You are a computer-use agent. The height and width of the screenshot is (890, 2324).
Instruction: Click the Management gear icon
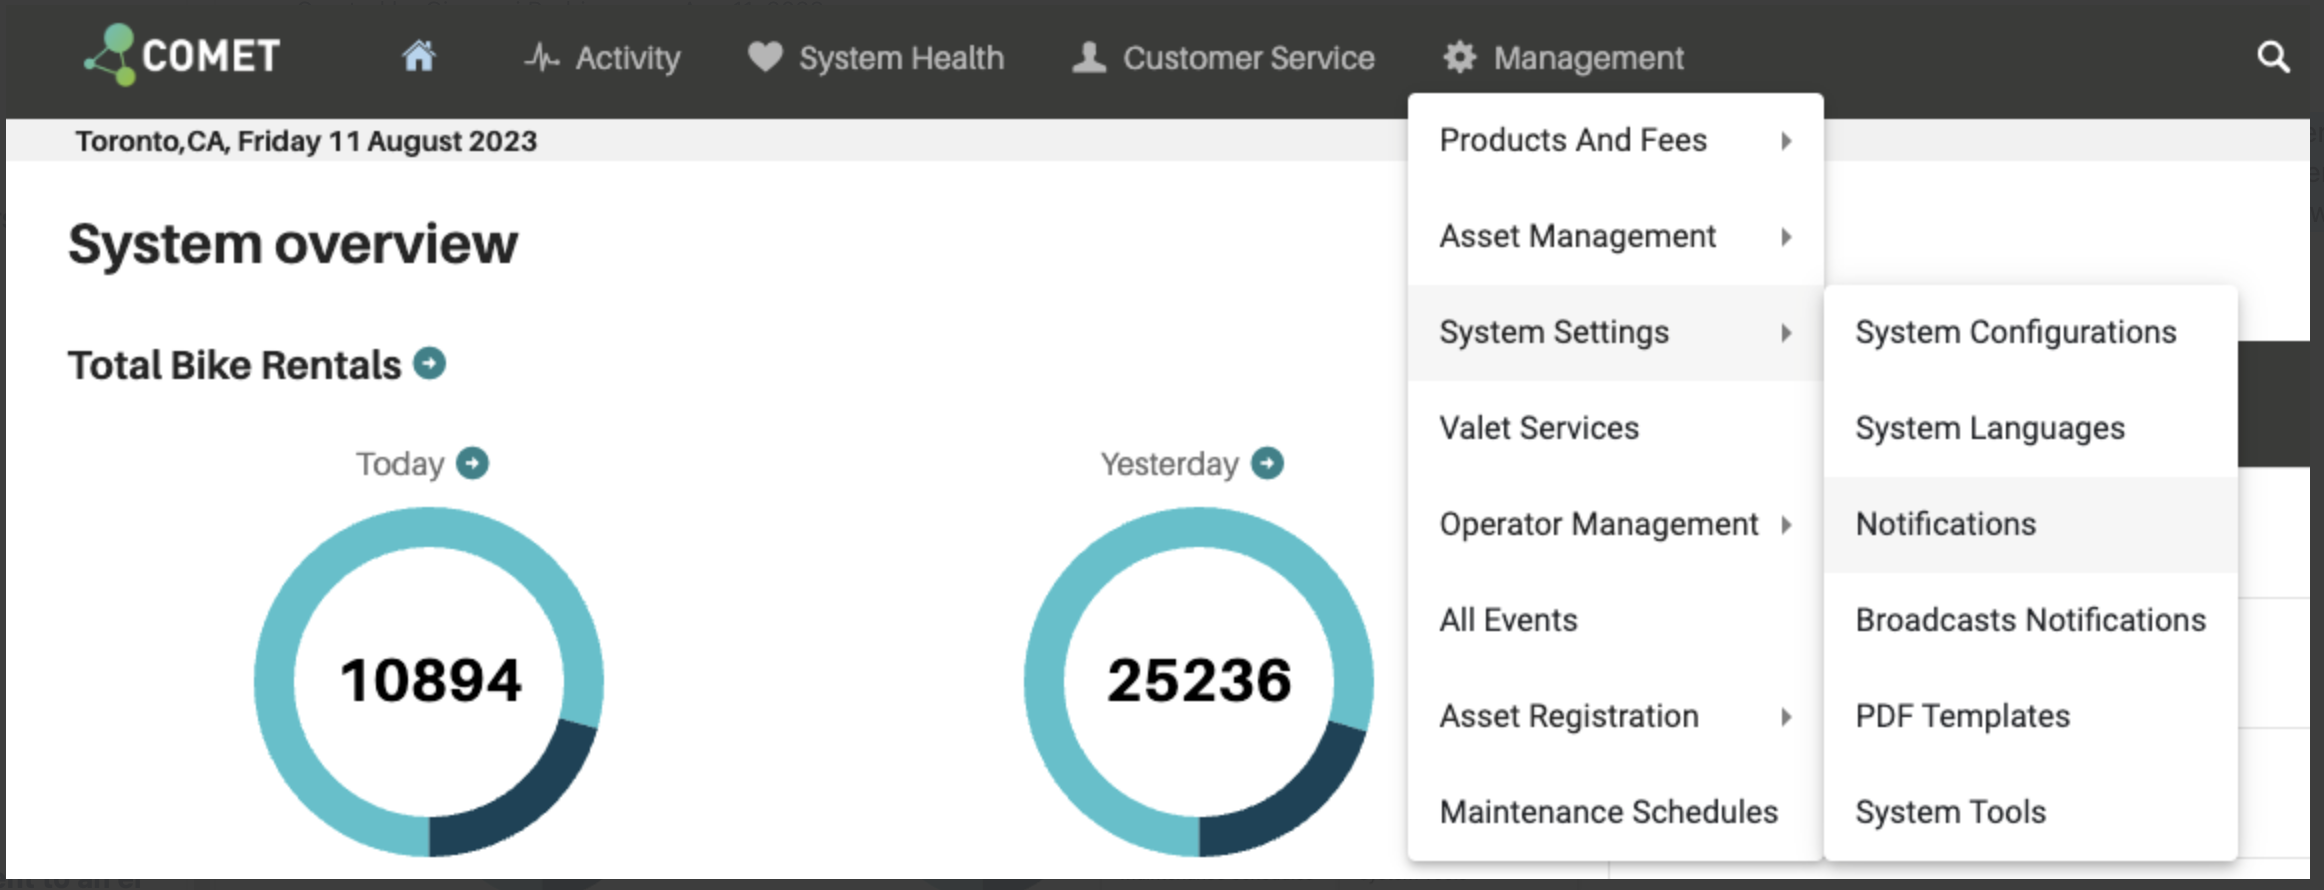point(1460,57)
